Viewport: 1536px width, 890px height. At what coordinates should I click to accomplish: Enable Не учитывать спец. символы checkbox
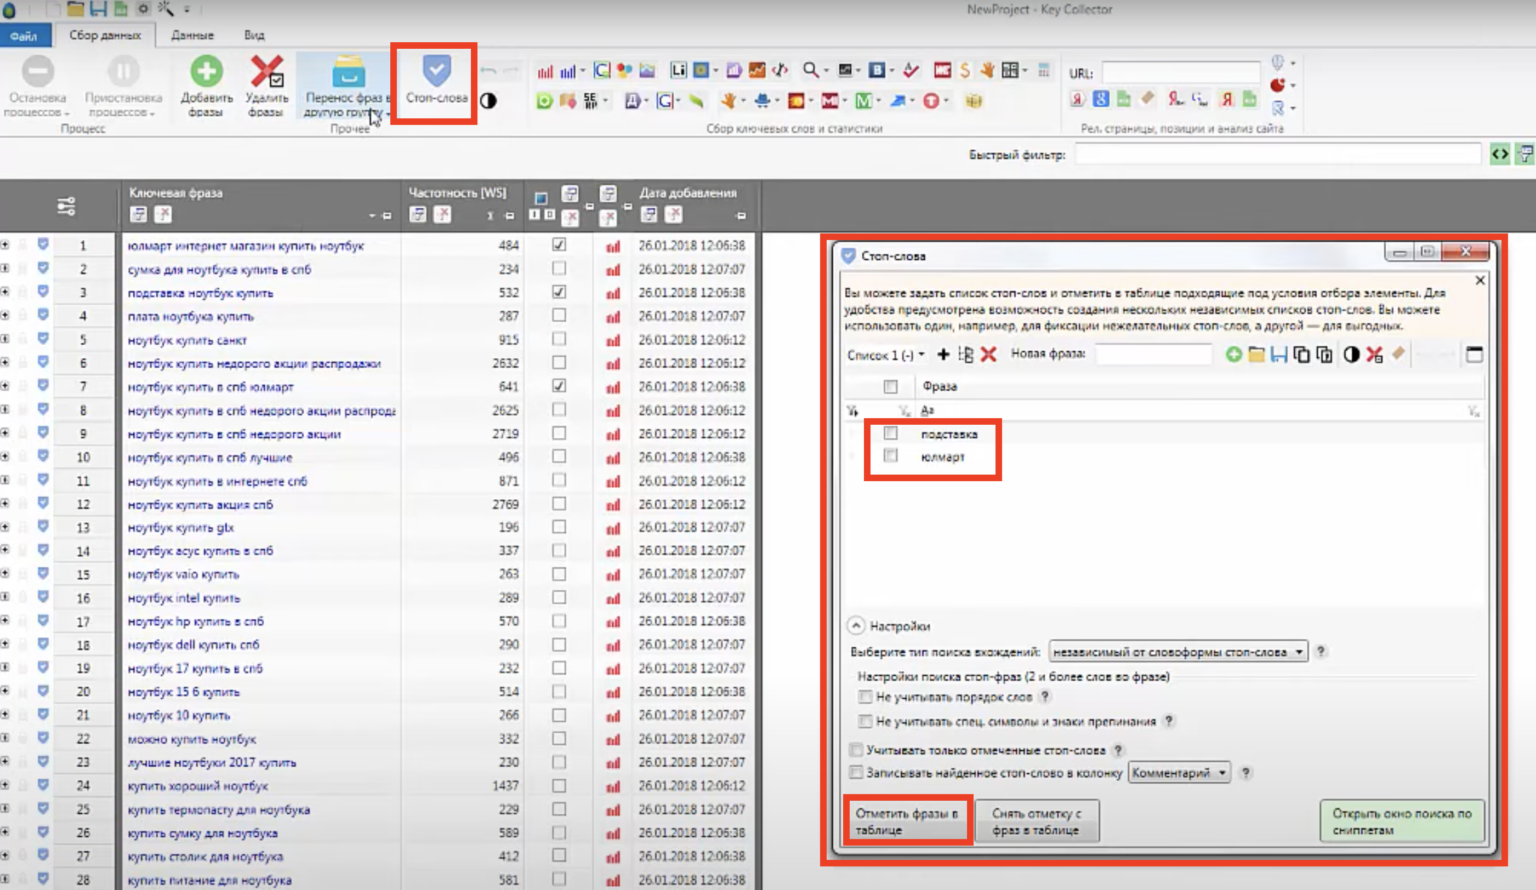click(865, 721)
